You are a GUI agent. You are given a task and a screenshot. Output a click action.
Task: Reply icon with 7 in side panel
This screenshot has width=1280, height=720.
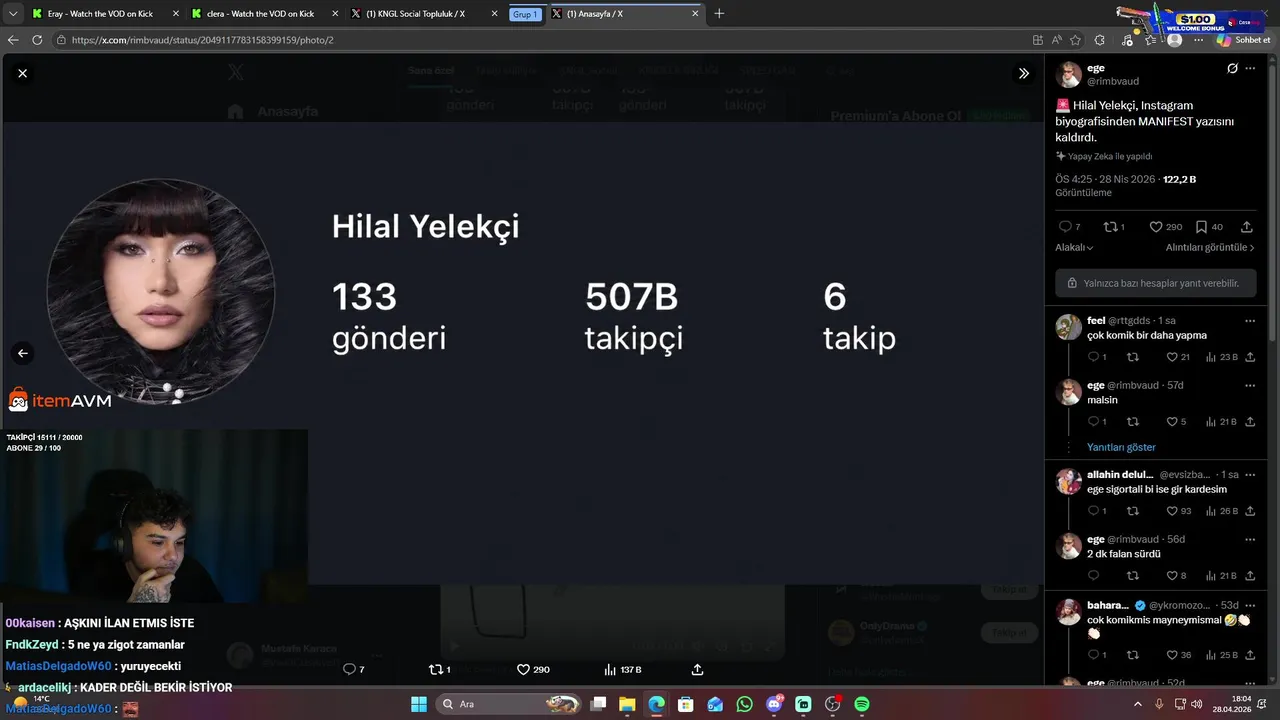(1065, 227)
